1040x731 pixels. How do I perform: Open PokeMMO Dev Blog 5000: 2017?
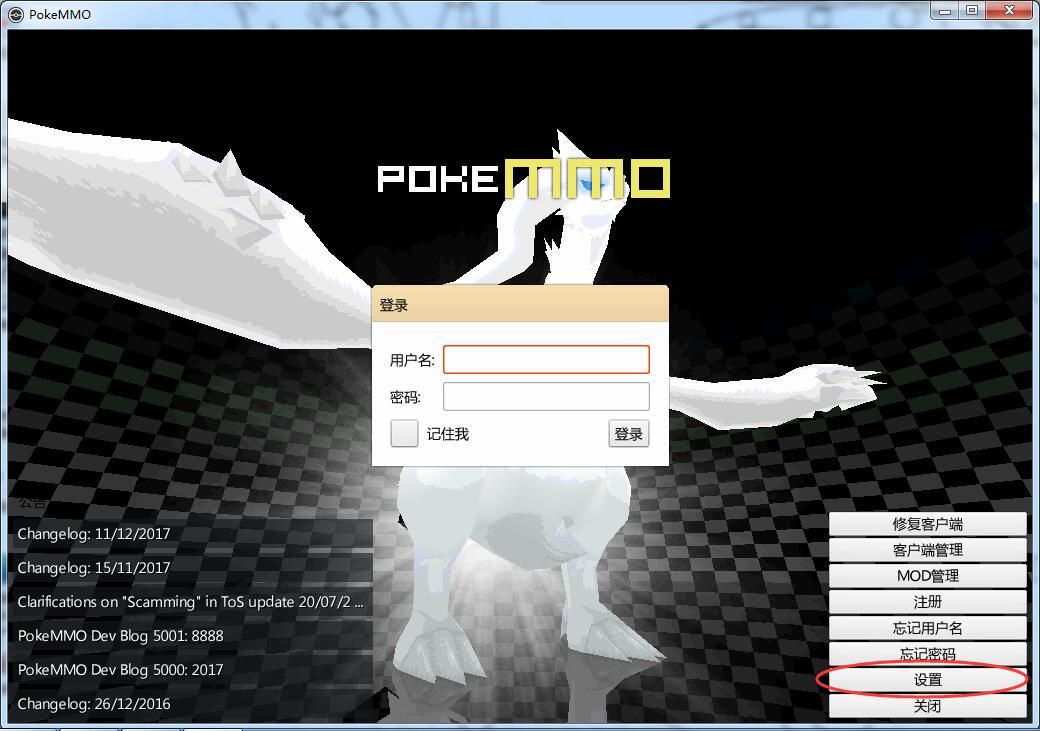click(120, 669)
